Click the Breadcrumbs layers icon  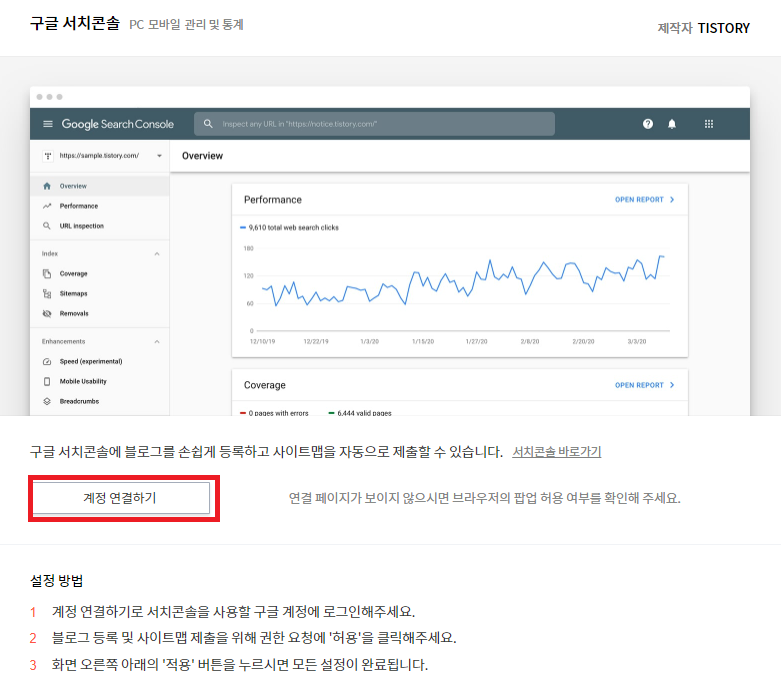point(47,401)
